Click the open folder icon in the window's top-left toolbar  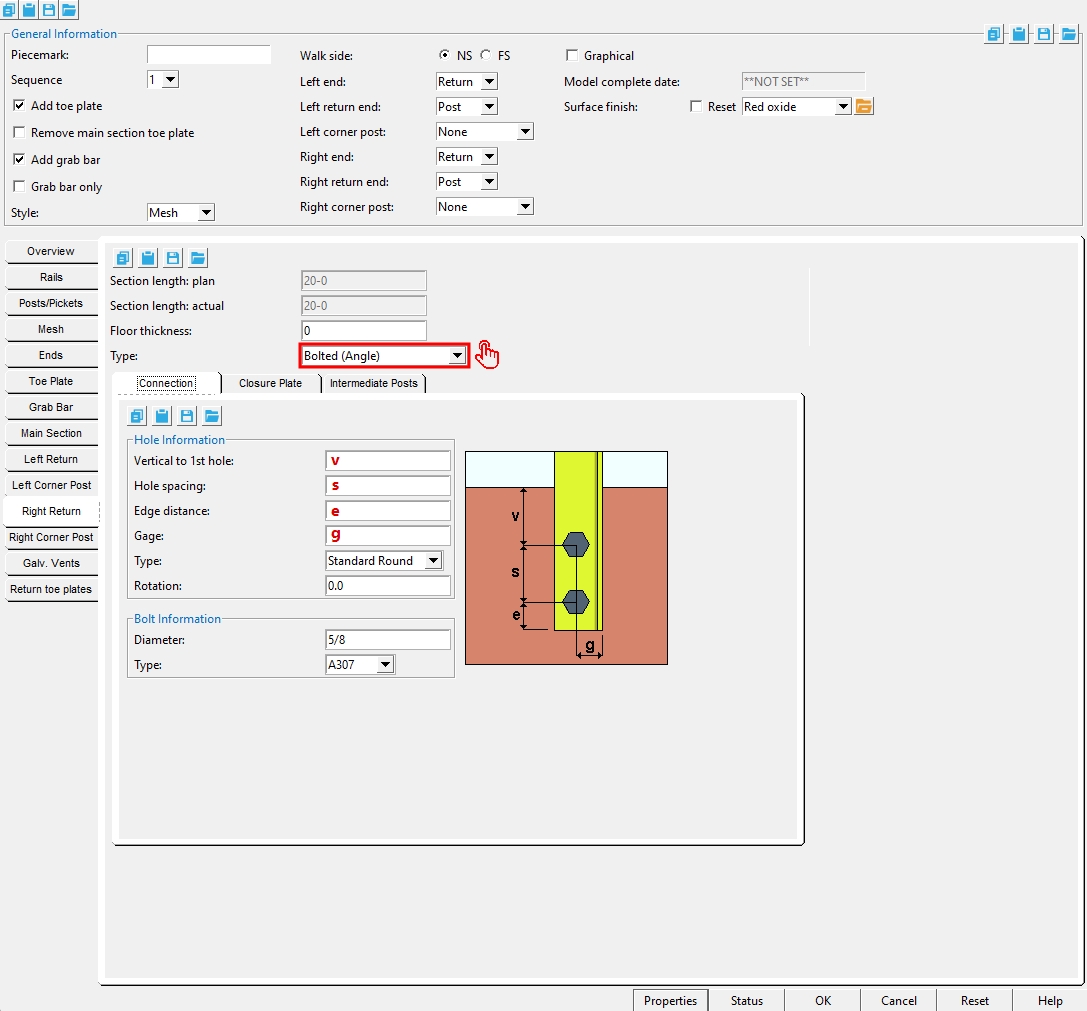69,10
